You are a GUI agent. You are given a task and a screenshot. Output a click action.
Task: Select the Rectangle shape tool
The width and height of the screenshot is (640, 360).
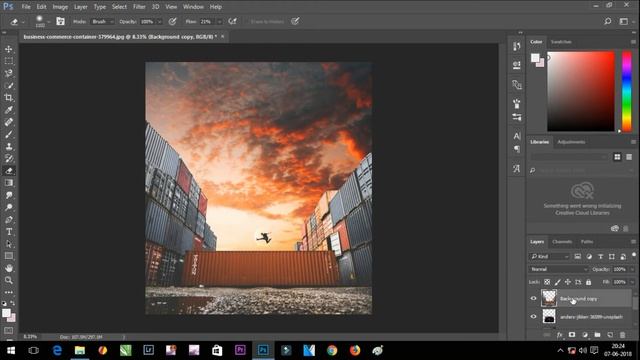(9, 256)
